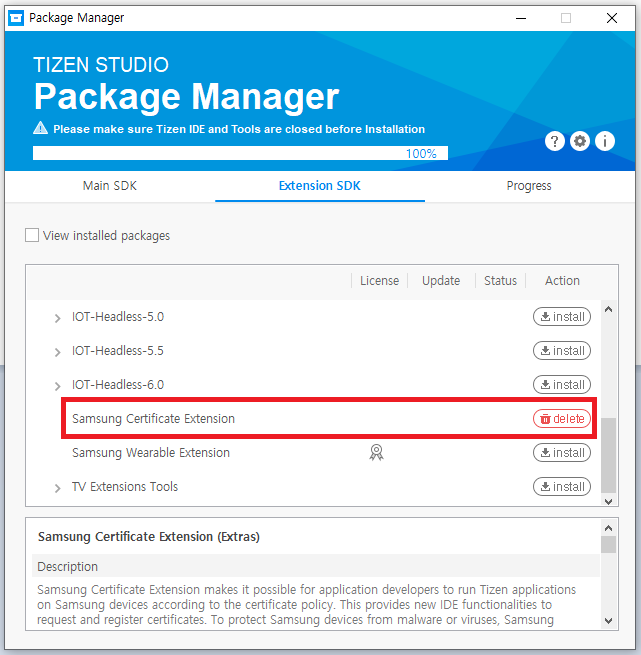Select the Samsung Wearable Extension row text
The width and height of the screenshot is (641, 655).
[x=151, y=452]
